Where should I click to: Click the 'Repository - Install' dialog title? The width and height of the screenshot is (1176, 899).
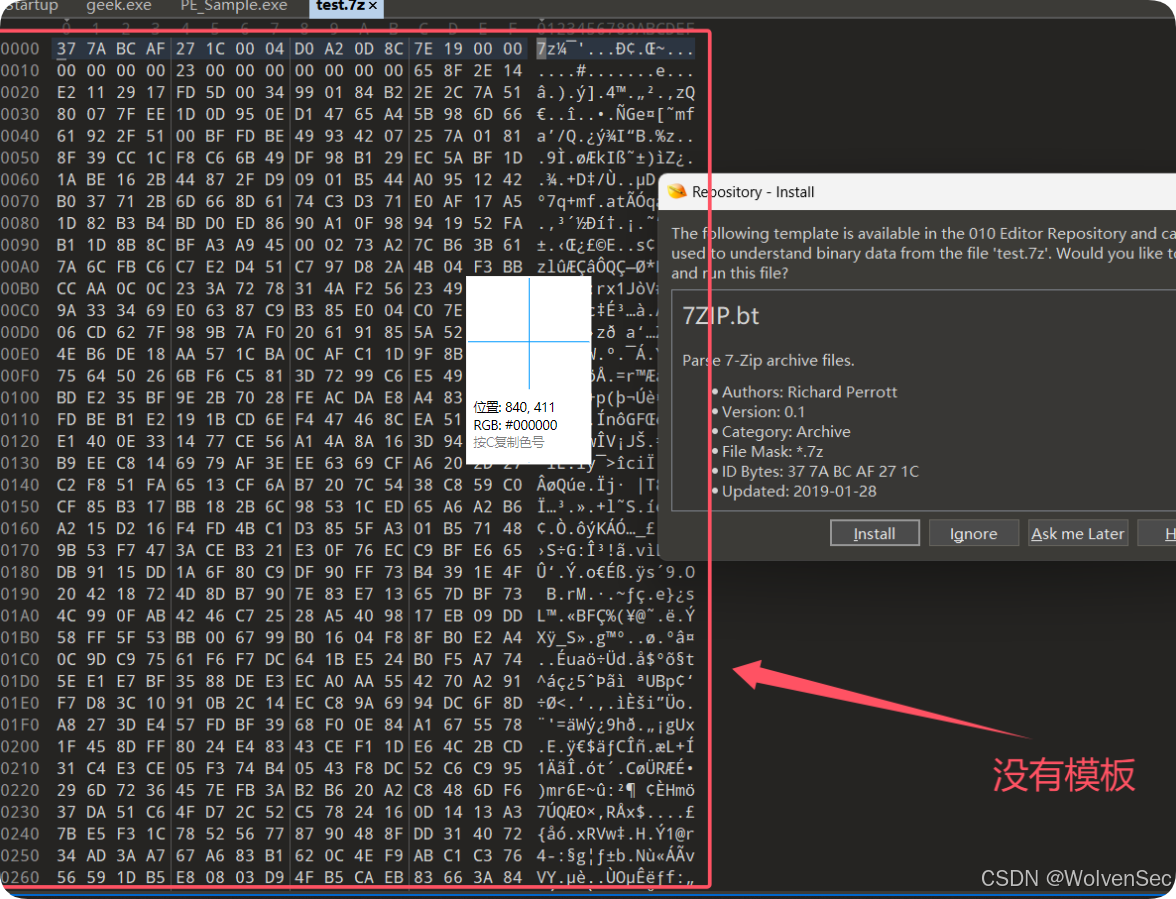coord(753,192)
